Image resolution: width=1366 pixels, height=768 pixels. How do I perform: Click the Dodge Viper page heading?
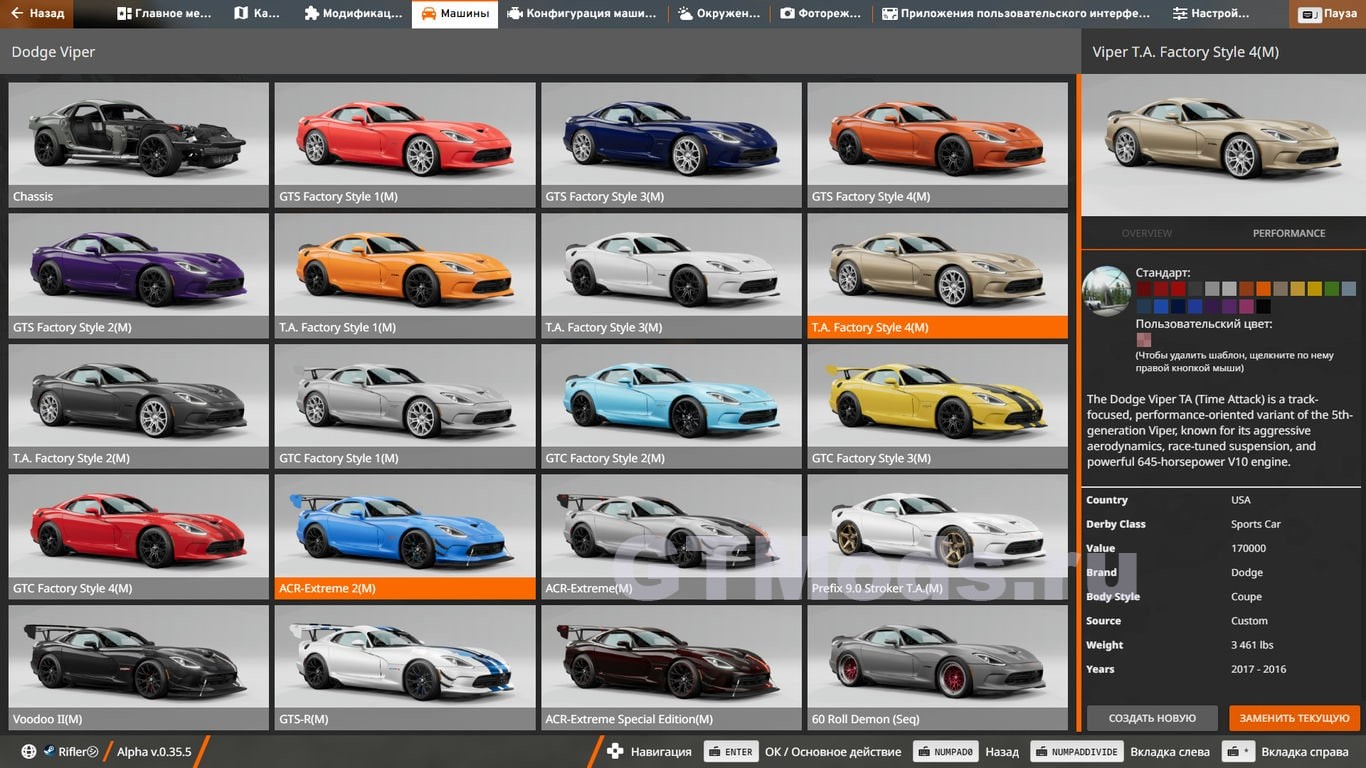coord(53,52)
